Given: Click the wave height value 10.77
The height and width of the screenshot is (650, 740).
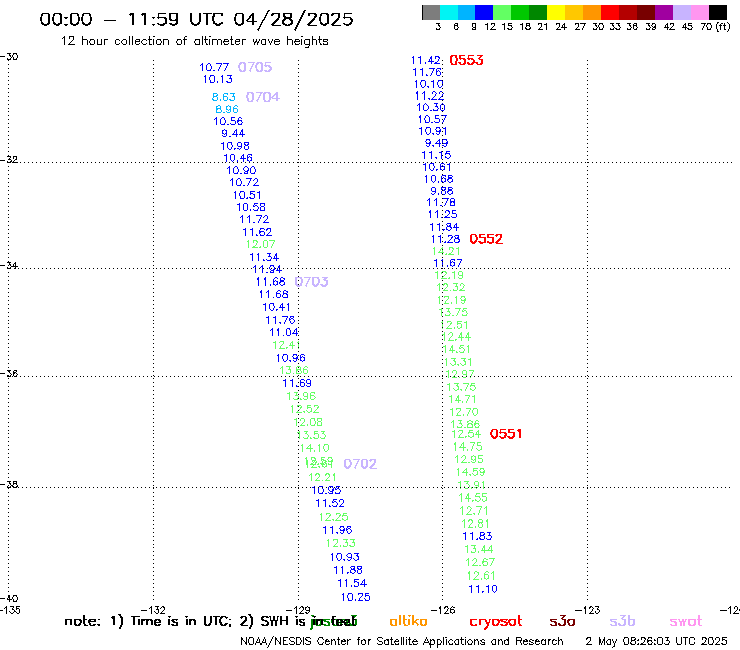Looking at the screenshot, I should tap(214, 68).
